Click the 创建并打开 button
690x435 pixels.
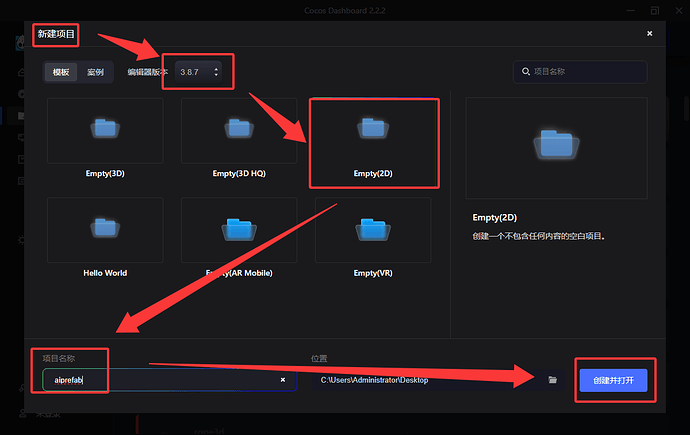pos(613,380)
